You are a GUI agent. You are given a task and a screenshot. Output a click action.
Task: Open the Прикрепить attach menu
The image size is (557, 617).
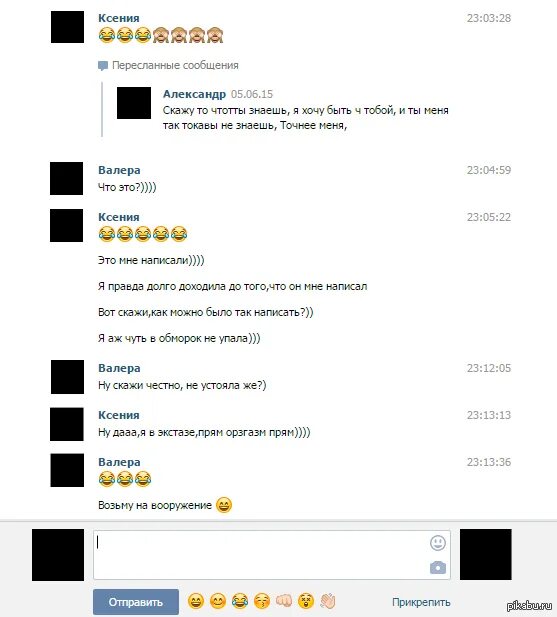pos(421,602)
